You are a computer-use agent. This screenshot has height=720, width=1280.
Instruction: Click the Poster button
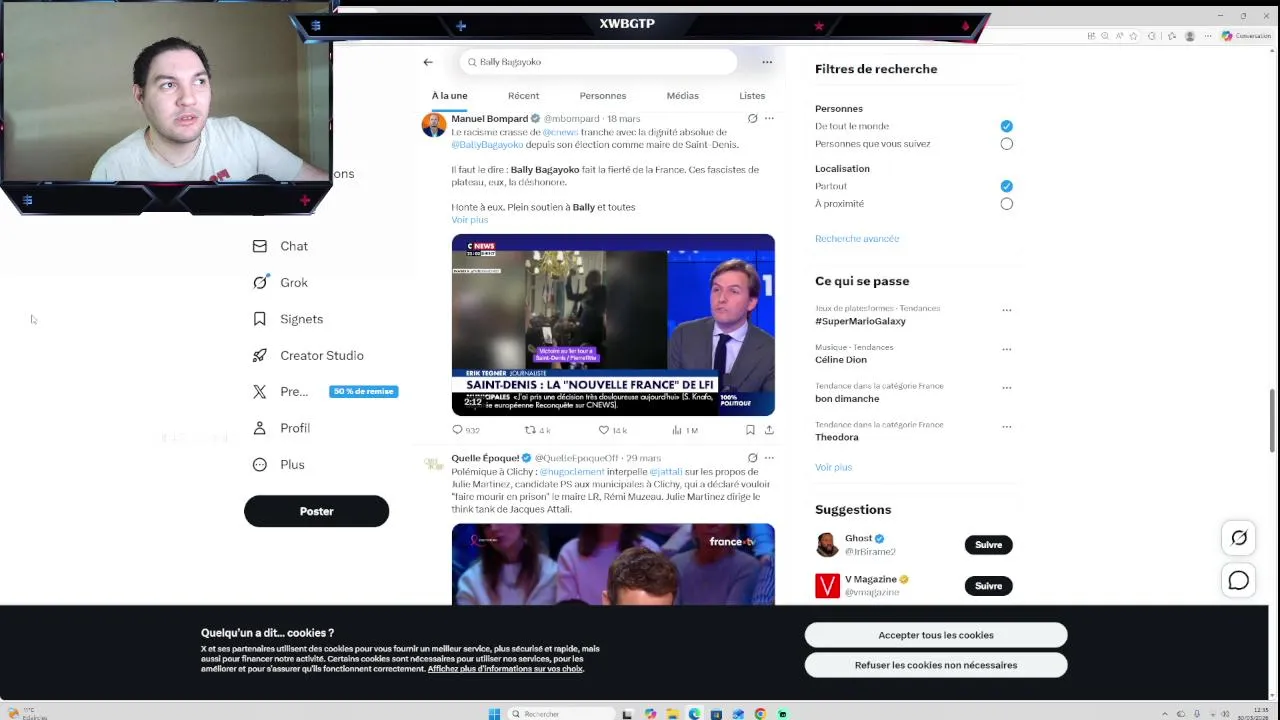[316, 511]
